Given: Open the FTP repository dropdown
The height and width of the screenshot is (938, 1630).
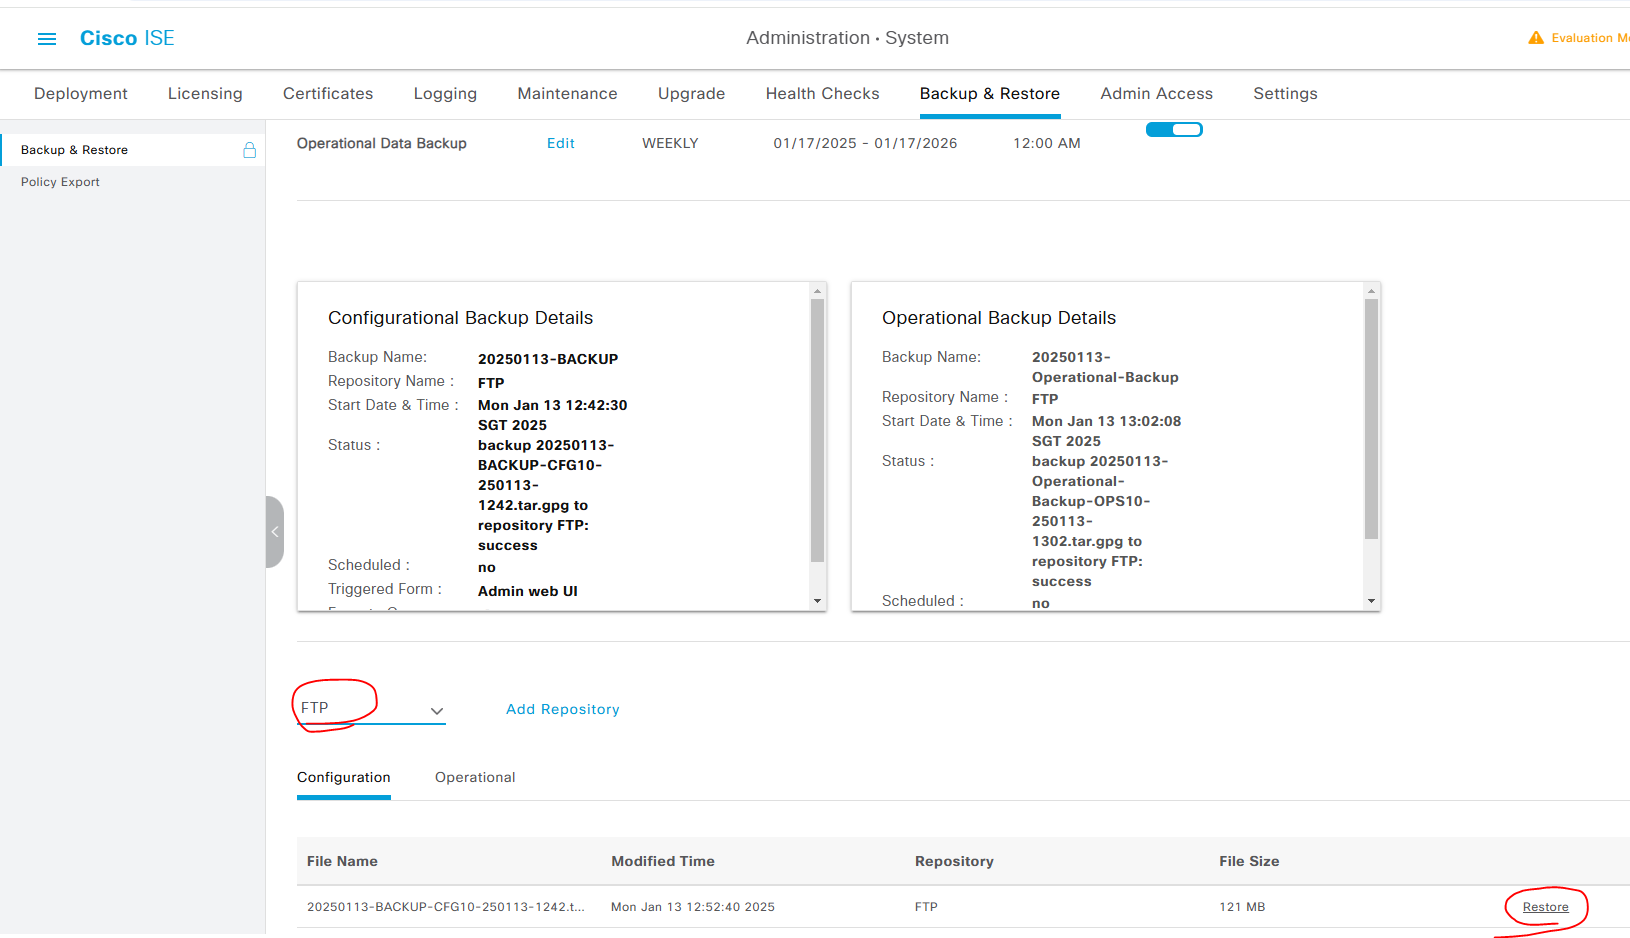Looking at the screenshot, I should [x=371, y=709].
